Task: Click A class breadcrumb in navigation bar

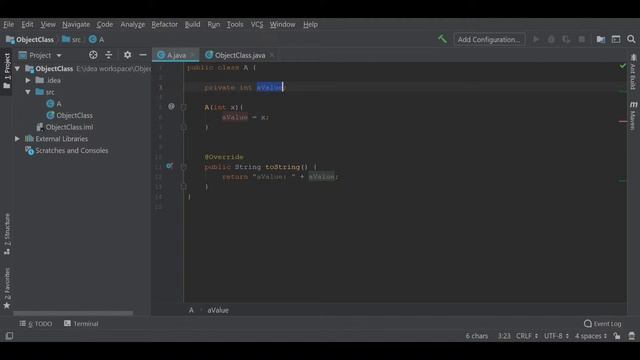Action: coord(97,40)
